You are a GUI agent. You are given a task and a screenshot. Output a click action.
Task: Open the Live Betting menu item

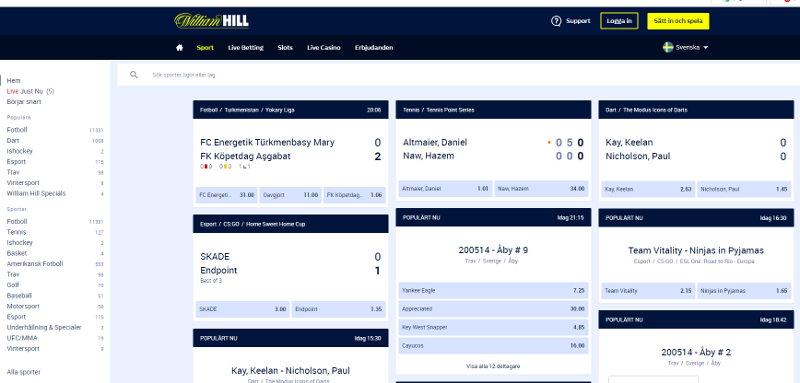tap(246, 47)
